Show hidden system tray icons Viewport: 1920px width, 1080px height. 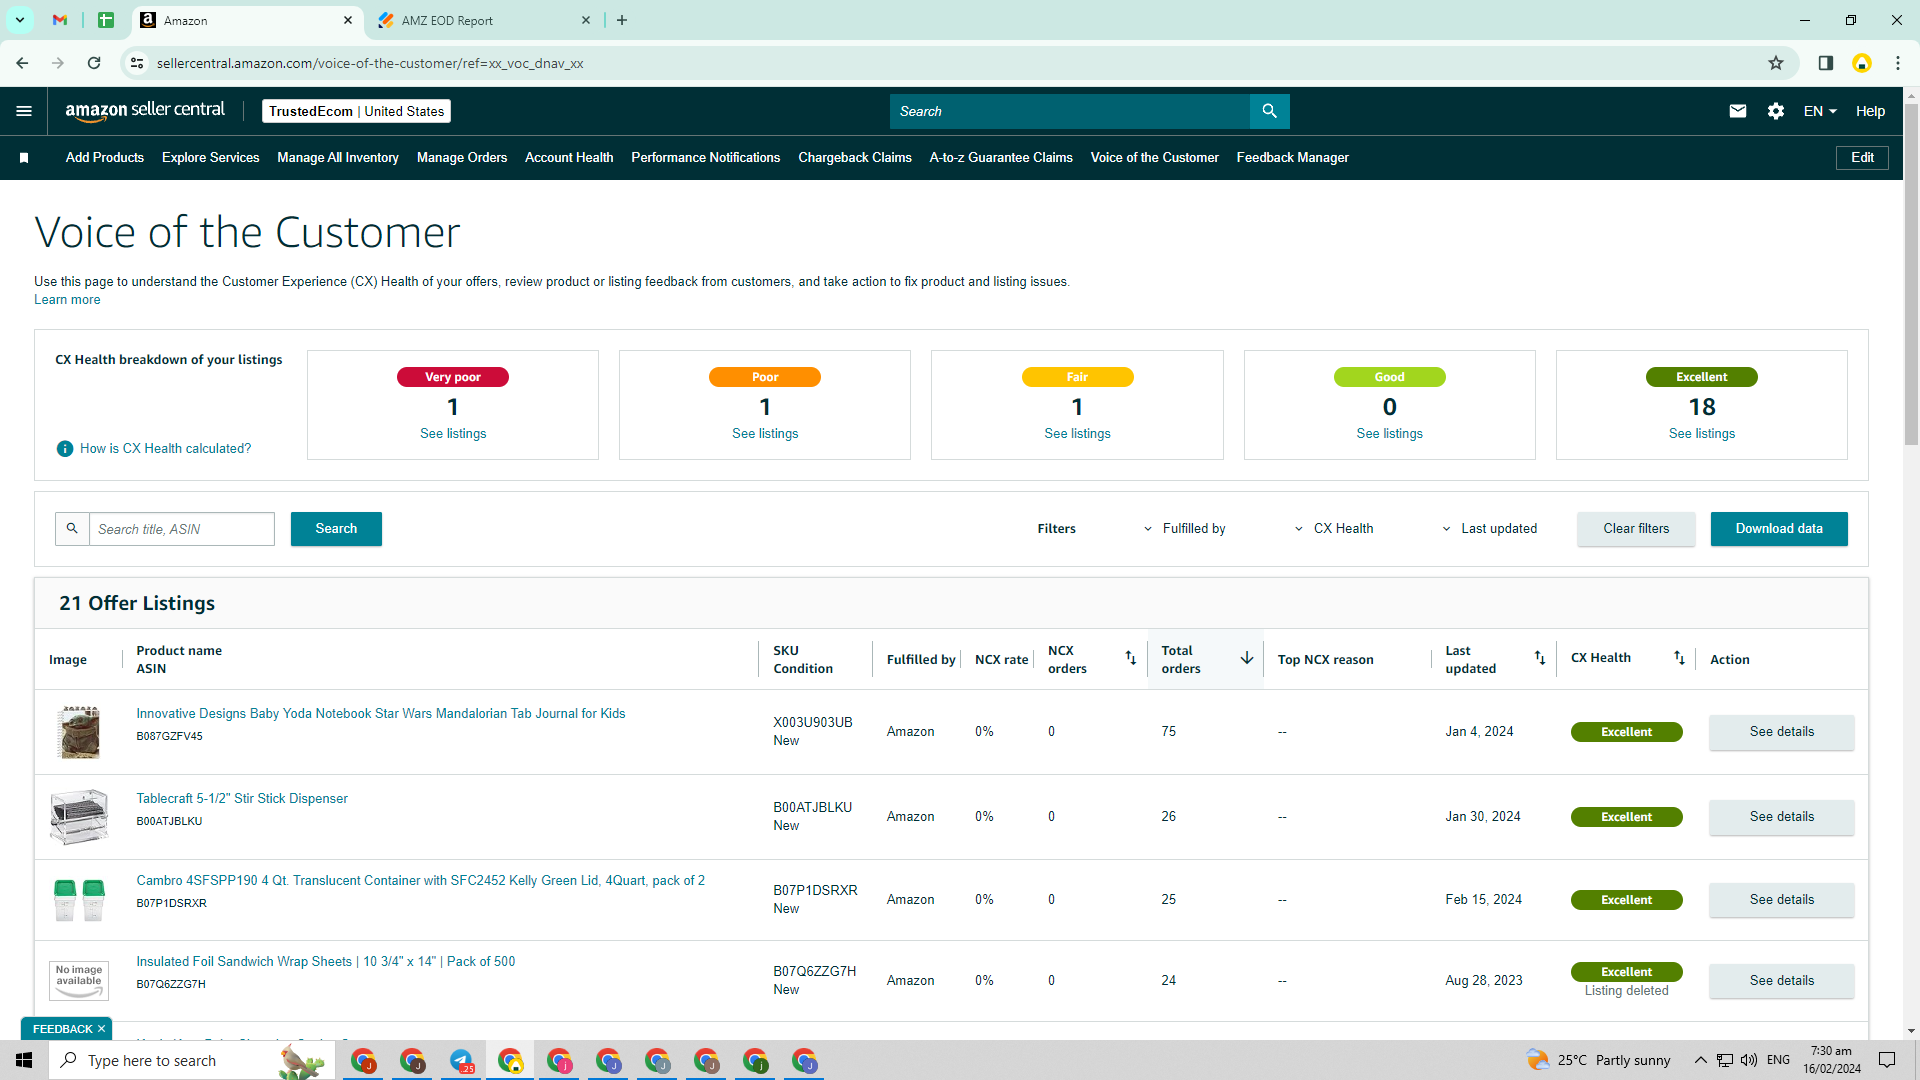(x=1700, y=1060)
